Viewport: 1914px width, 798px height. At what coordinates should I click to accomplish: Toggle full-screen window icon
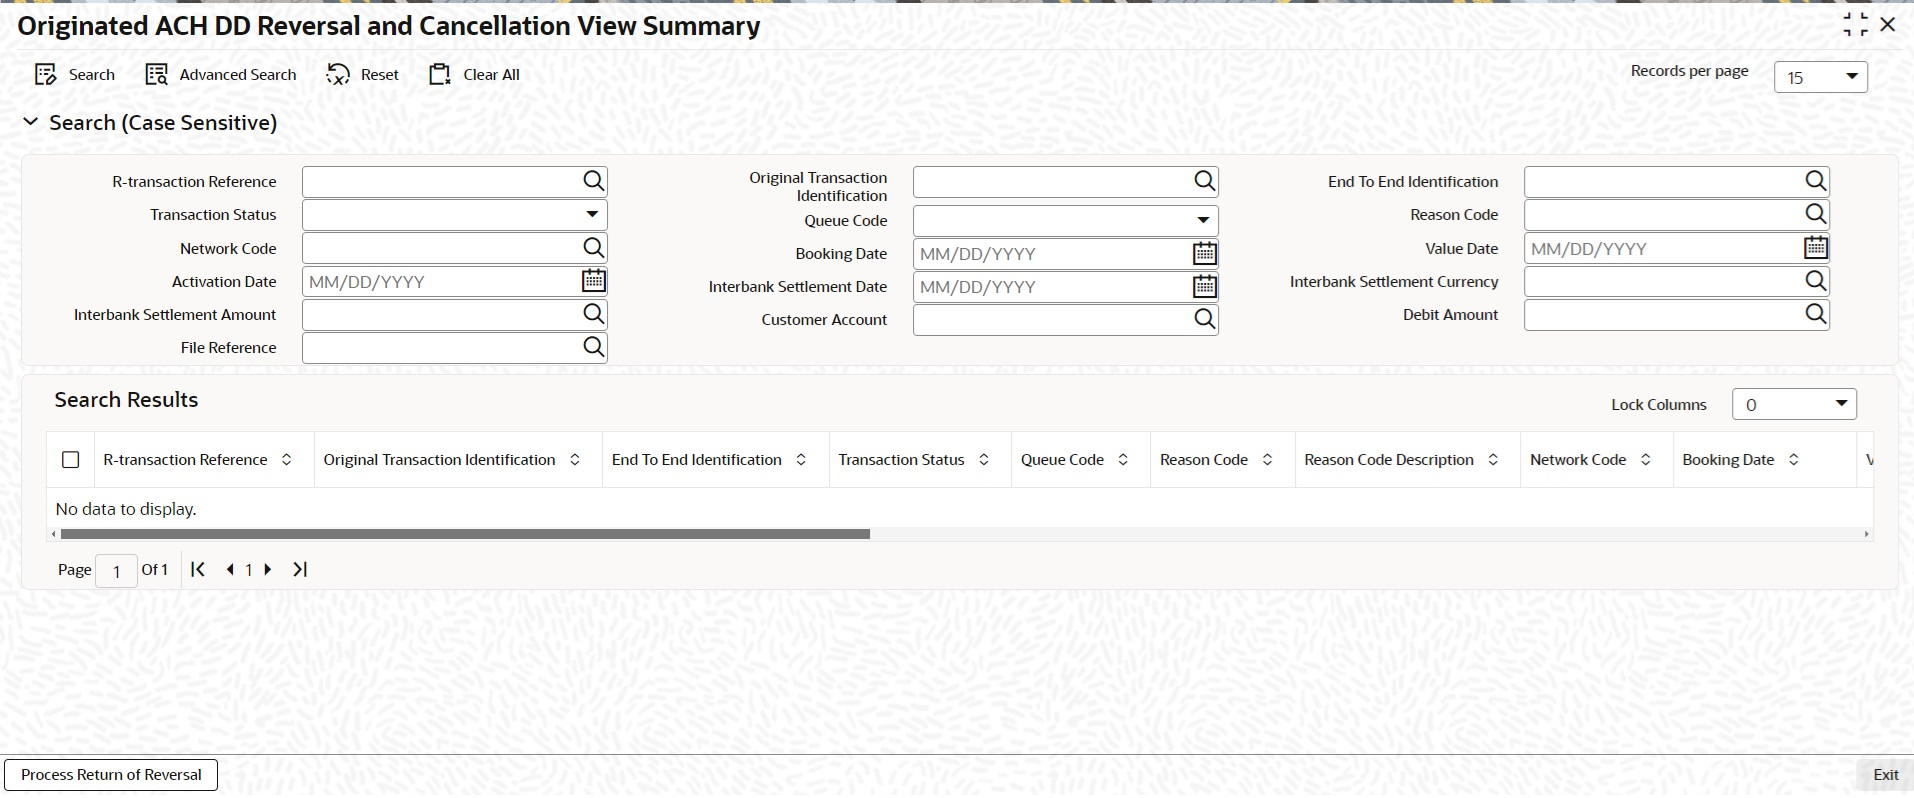pos(1855,25)
